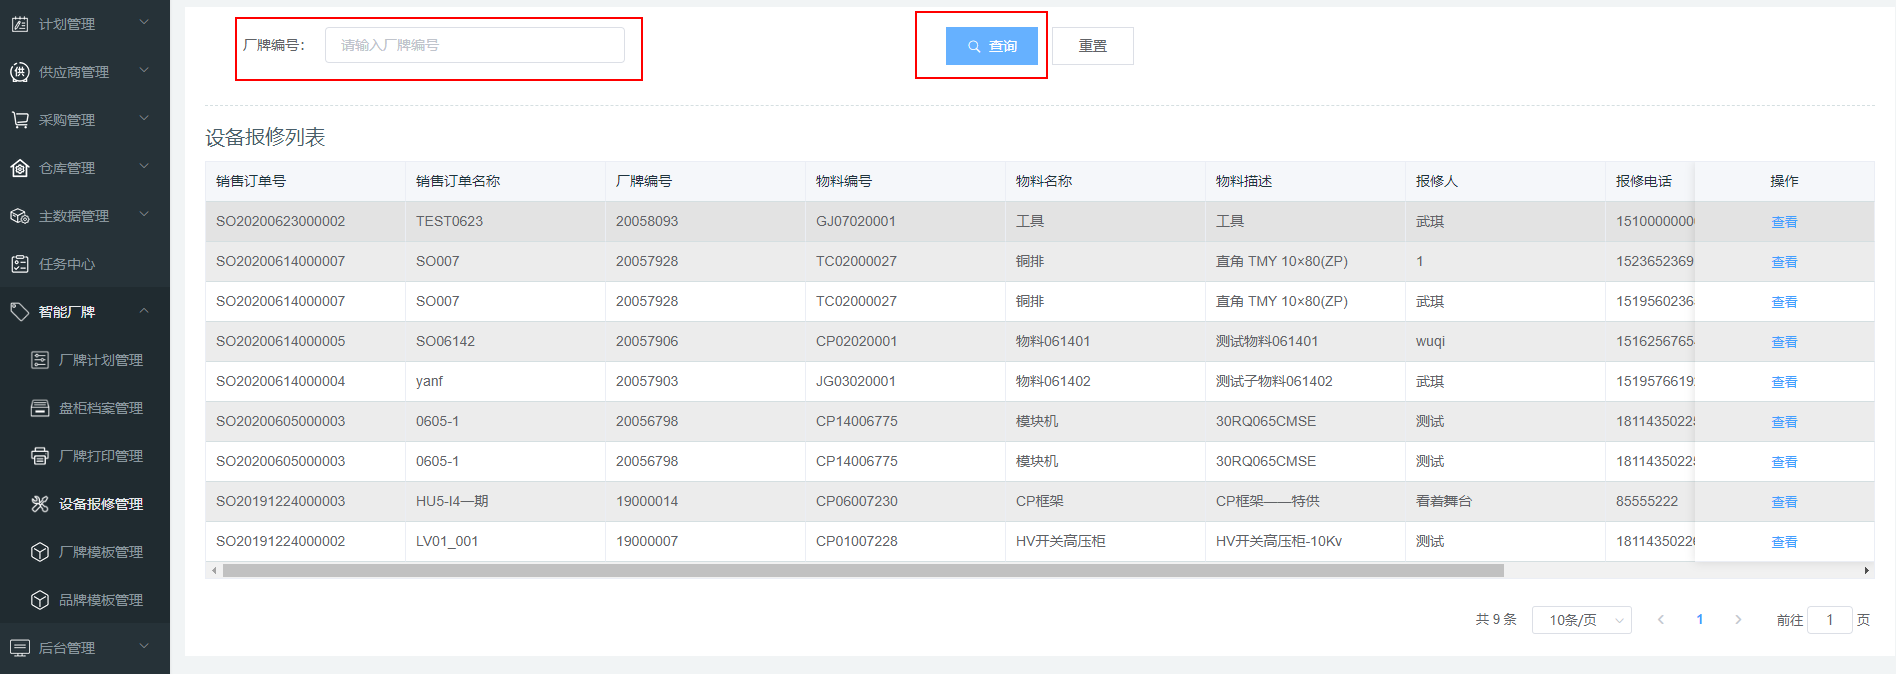This screenshot has width=1896, height=674.
Task: View details for order SO20200623000002
Action: click(x=1784, y=222)
